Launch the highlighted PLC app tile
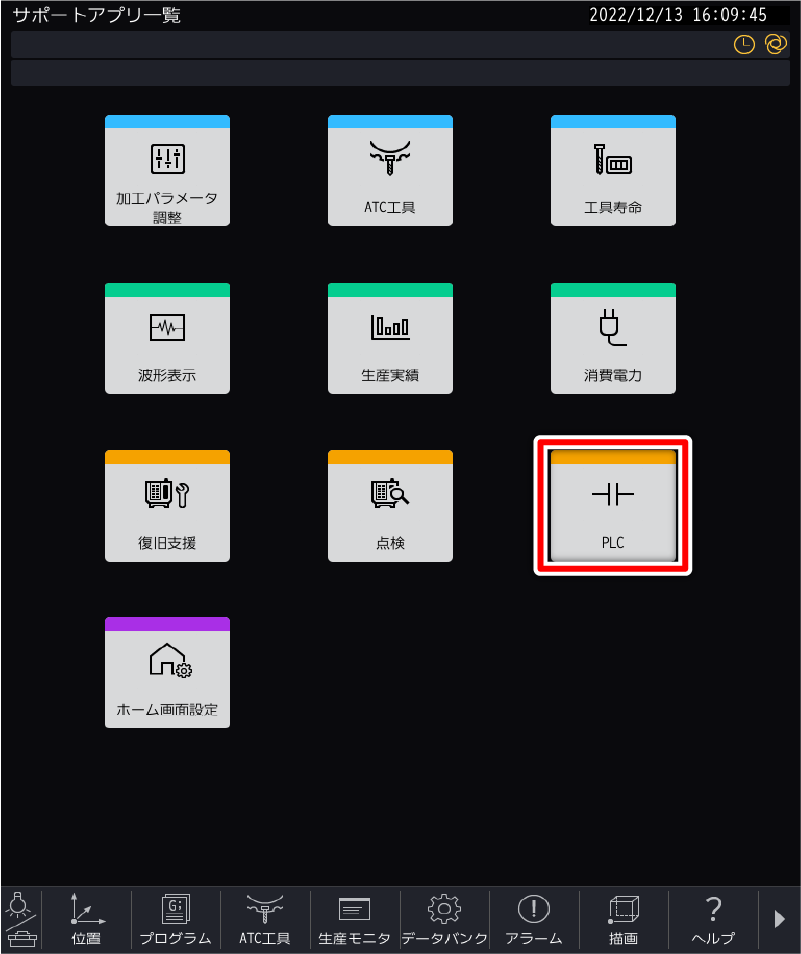801x954 pixels. [613, 506]
